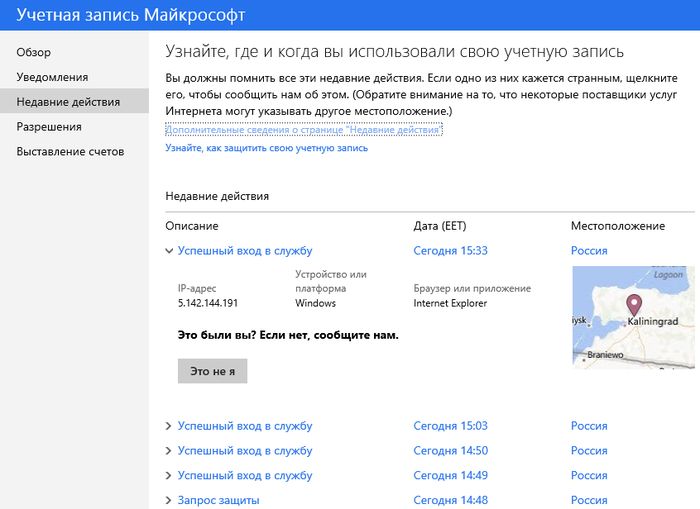This screenshot has width=700, height=509.
Task: Open 'Дополнительные сведения о странице' link
Action: coord(303,130)
